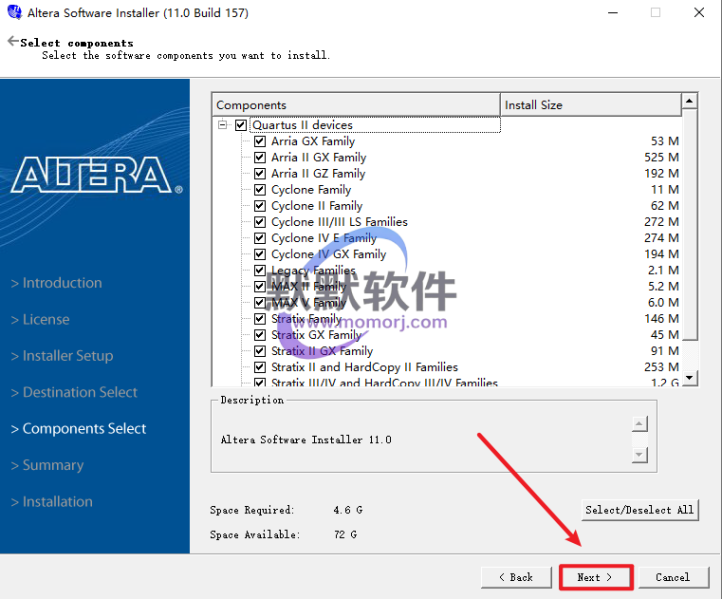The height and width of the screenshot is (599, 722).
Task: Select Arria GX Family row text
Action: coord(313,141)
